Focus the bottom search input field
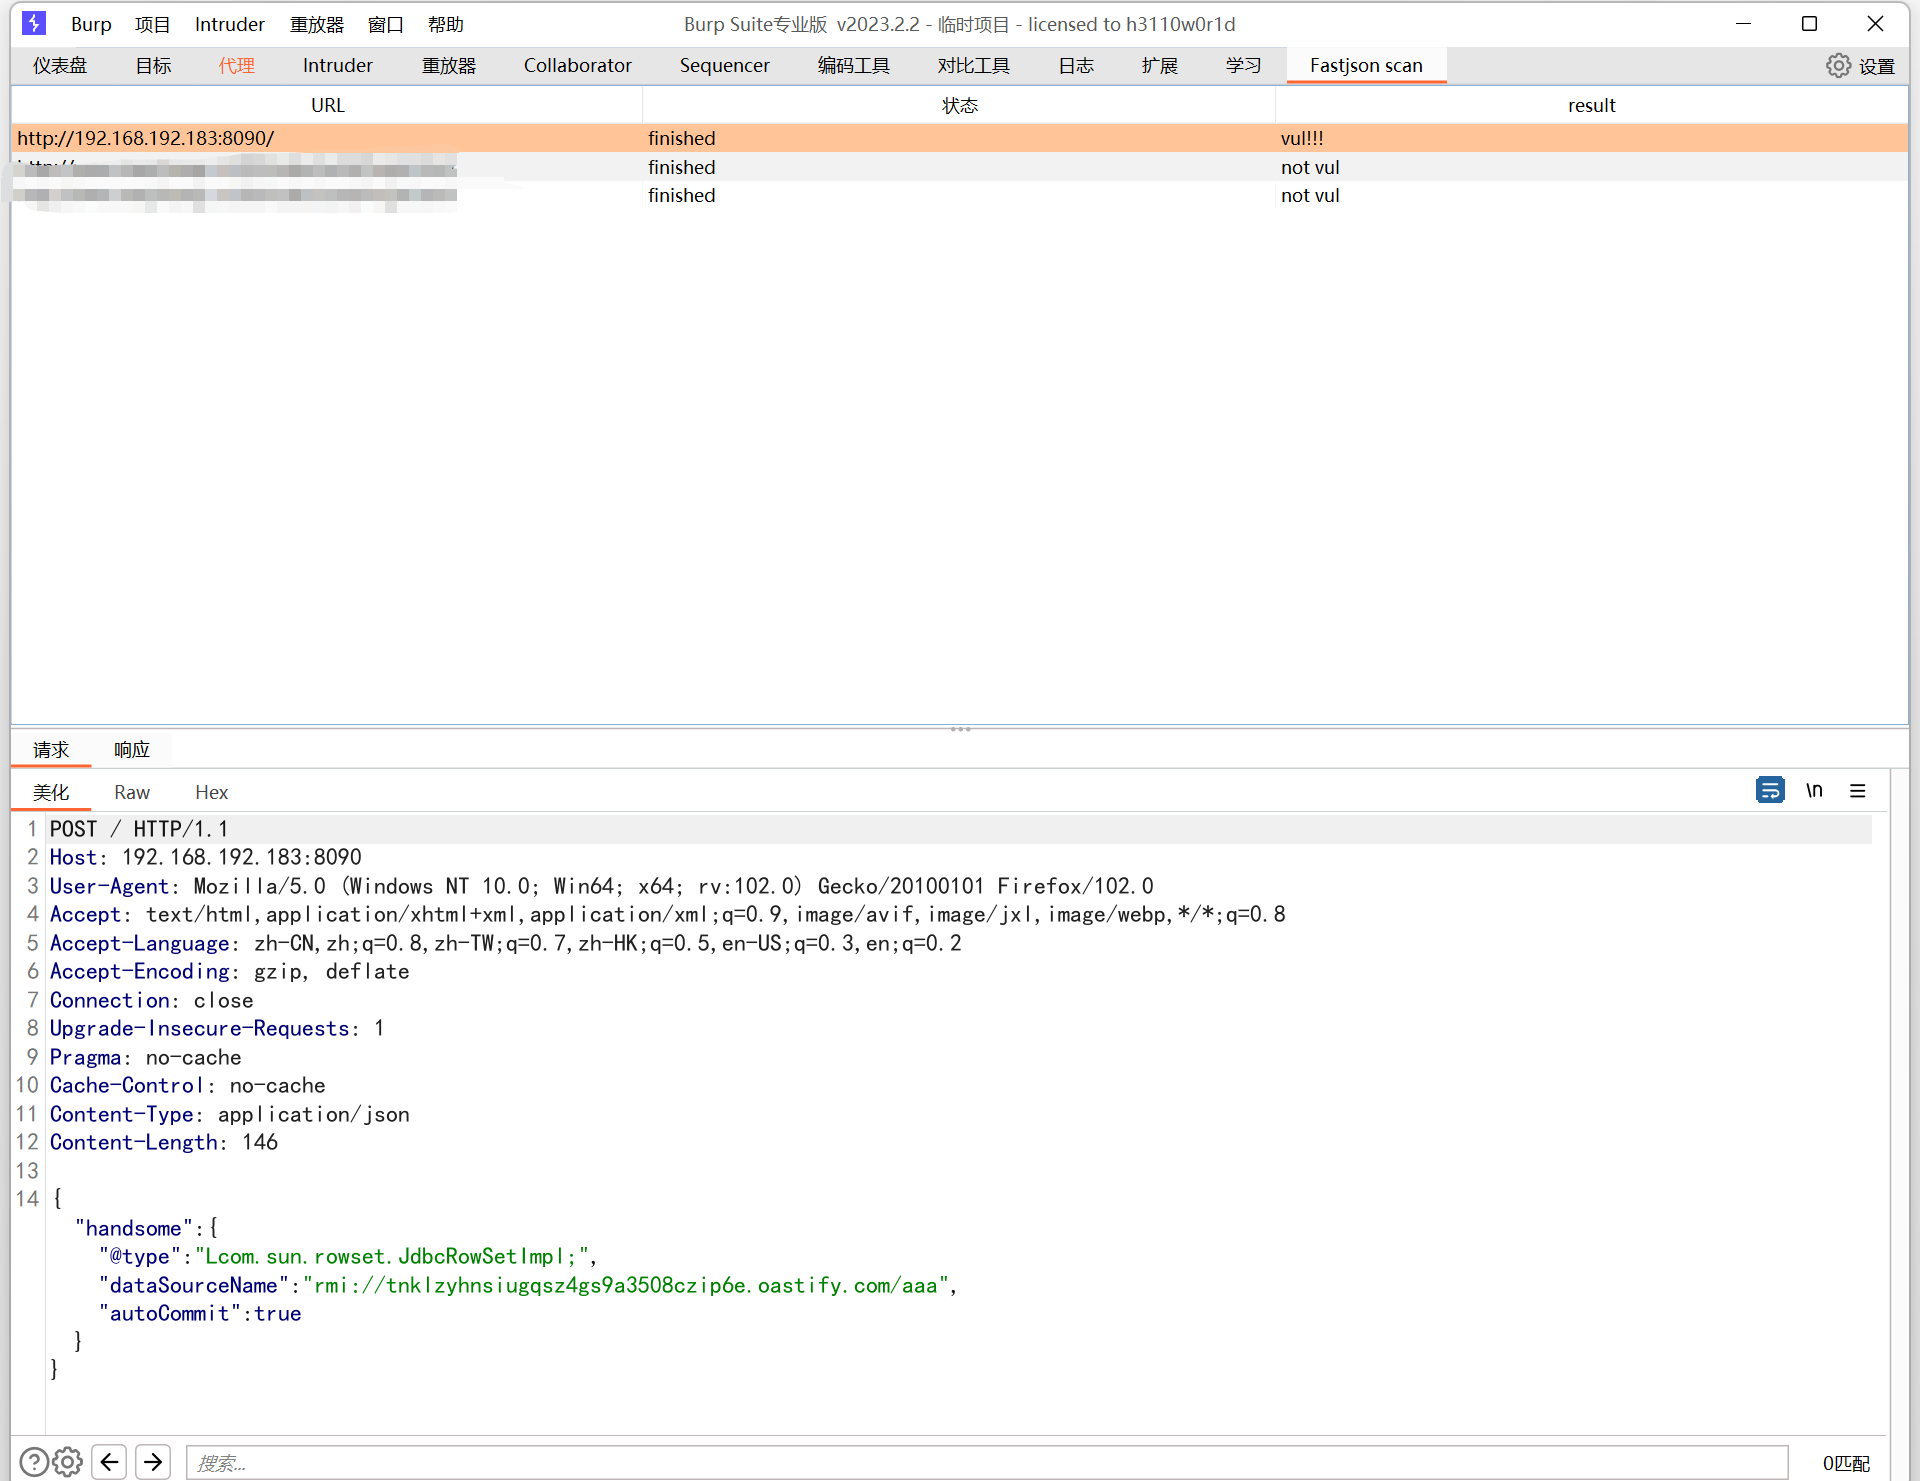 pos(987,1463)
